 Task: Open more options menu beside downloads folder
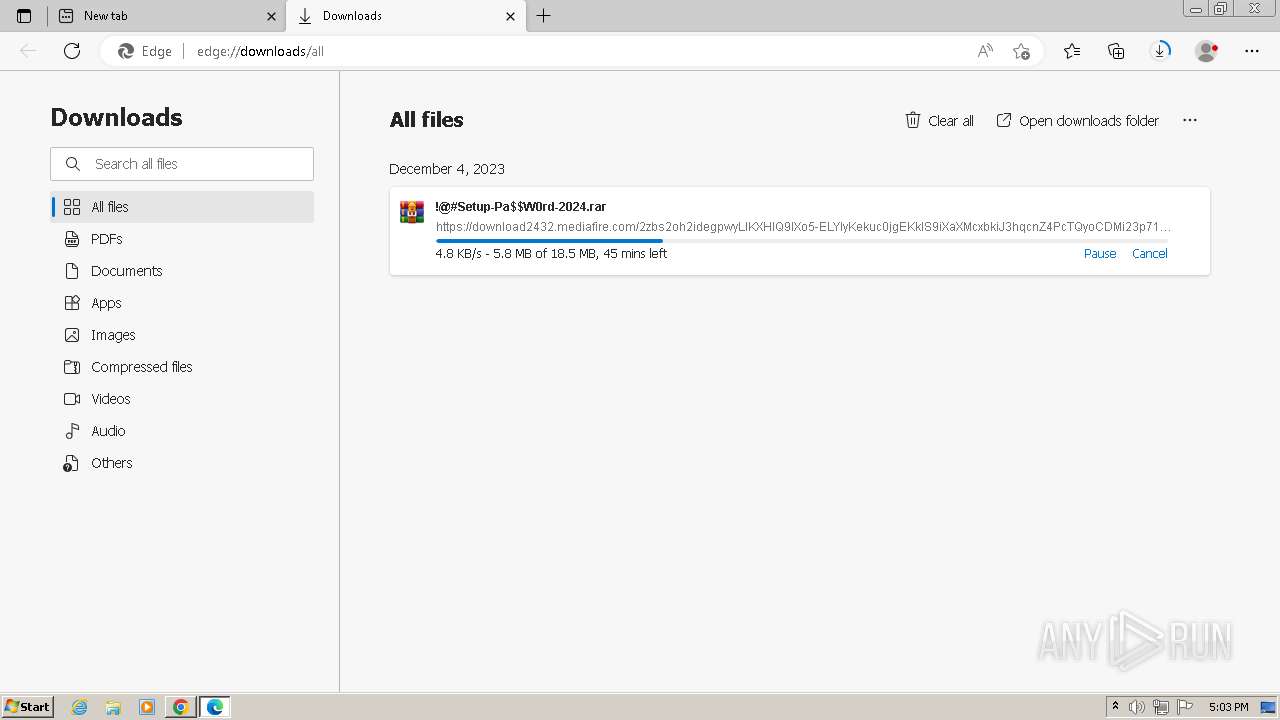[x=1189, y=120]
